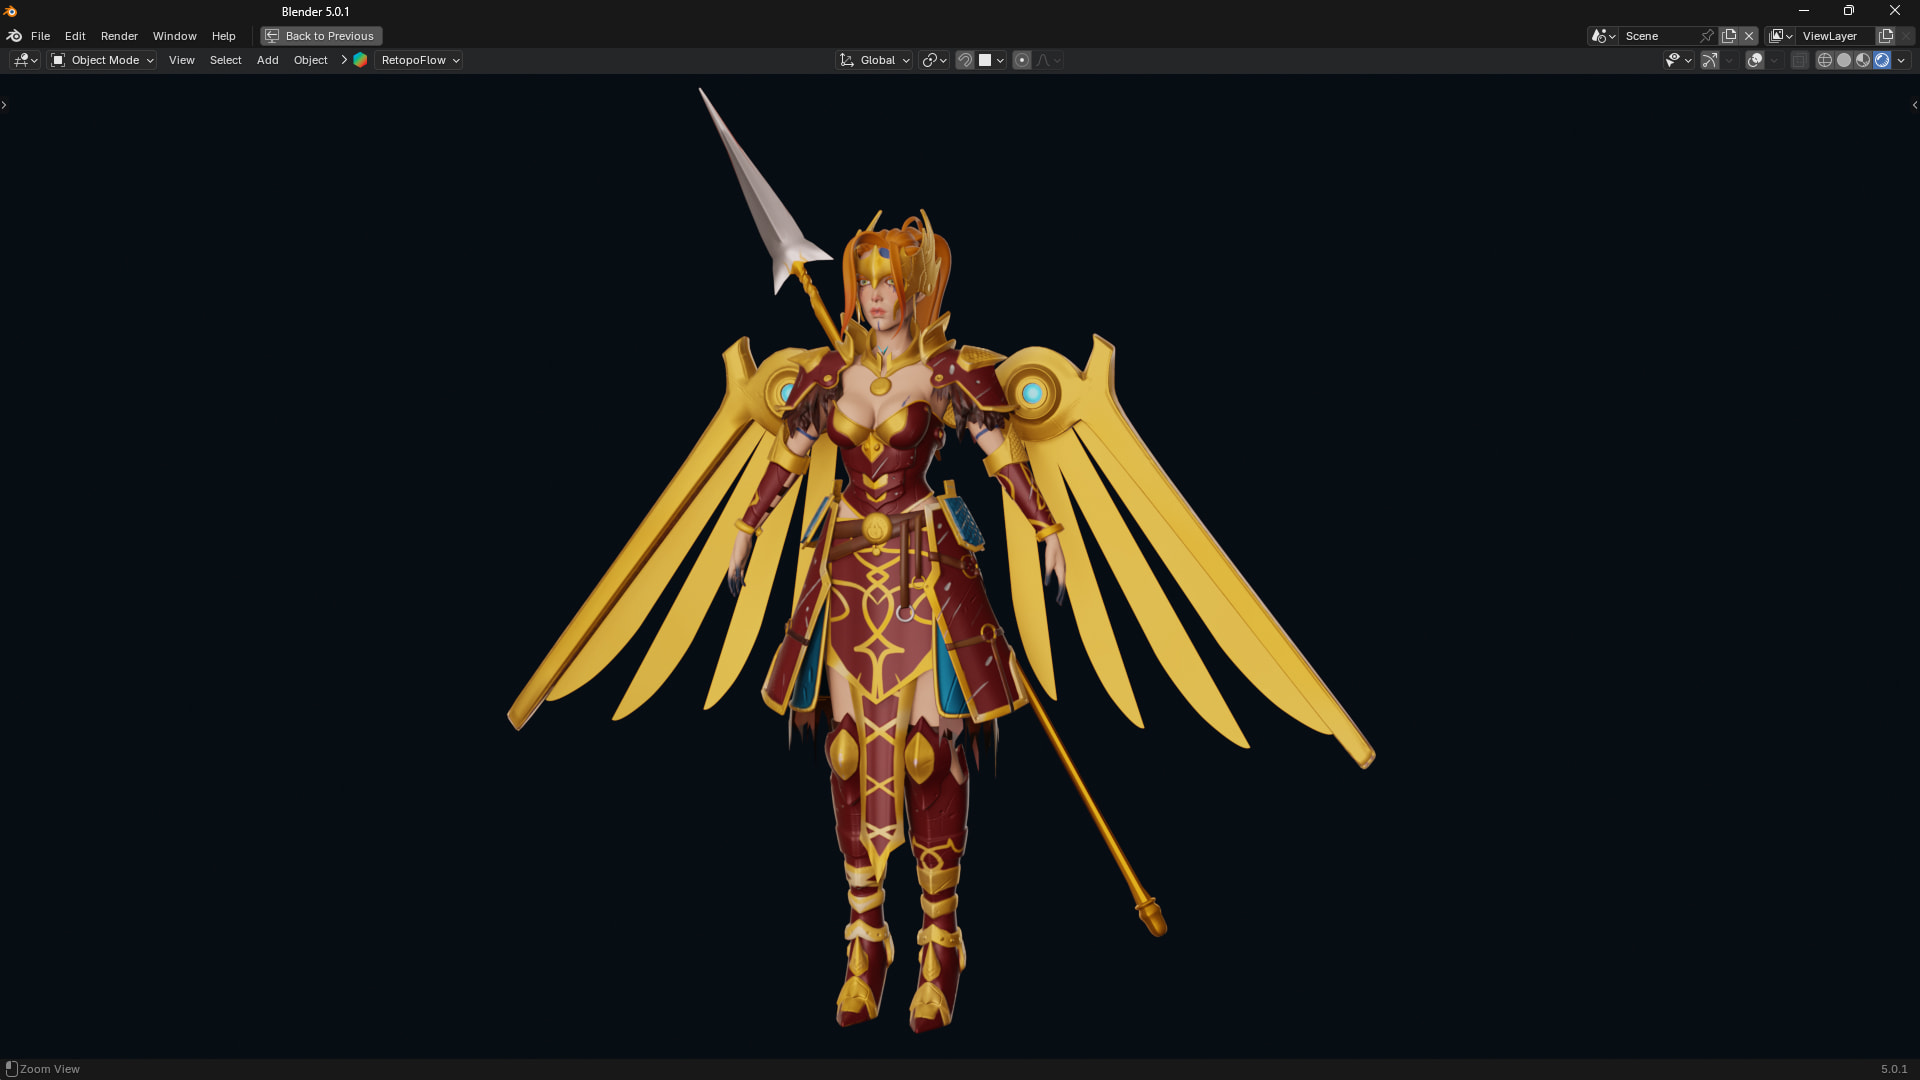Expand the RetopoFlow dropdown
This screenshot has width=1920, height=1080.
click(x=420, y=60)
